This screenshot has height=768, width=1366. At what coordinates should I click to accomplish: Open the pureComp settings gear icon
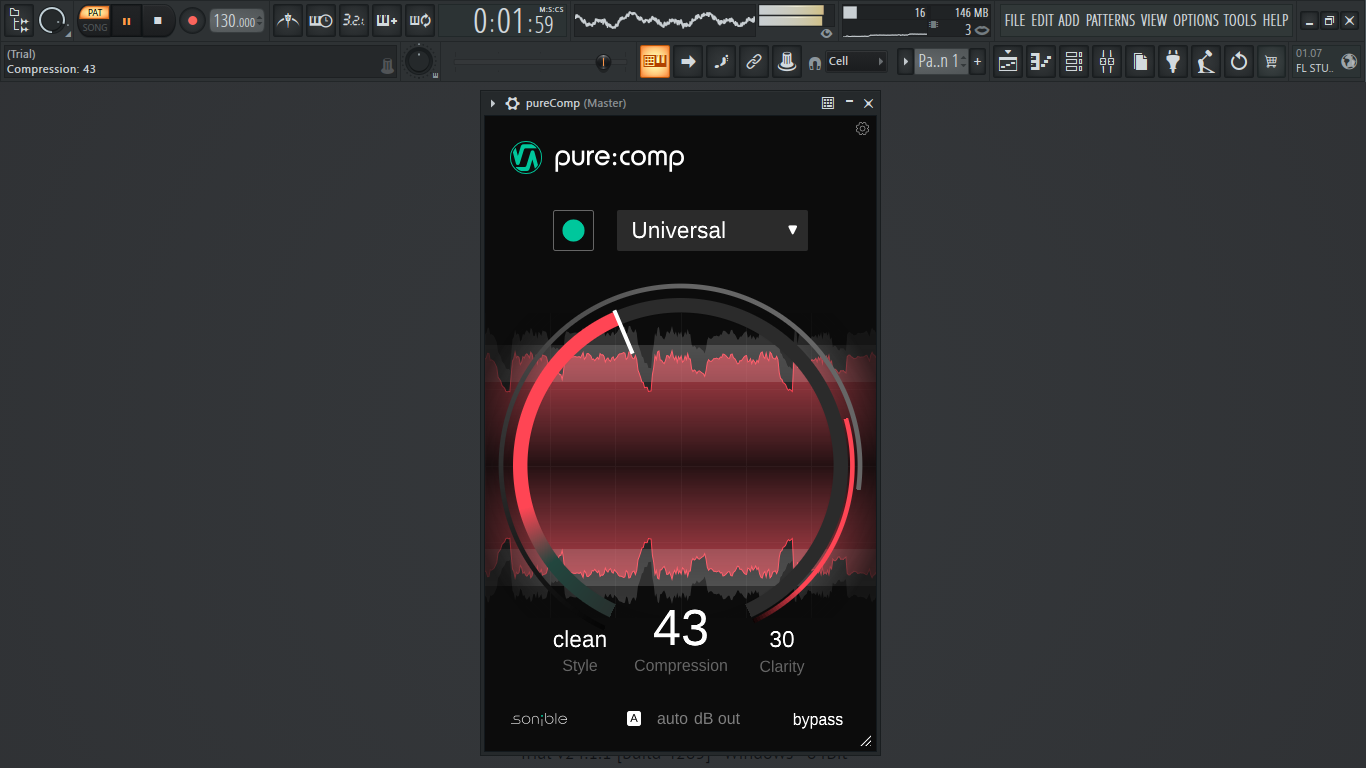[862, 129]
